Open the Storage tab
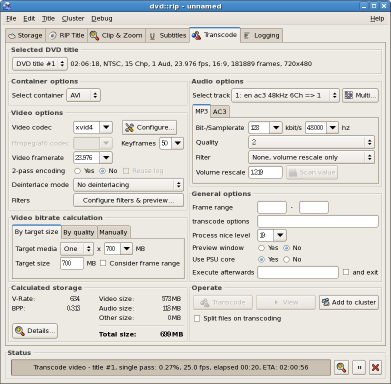This screenshot has width=391, height=384. pyautogui.click(x=25, y=35)
